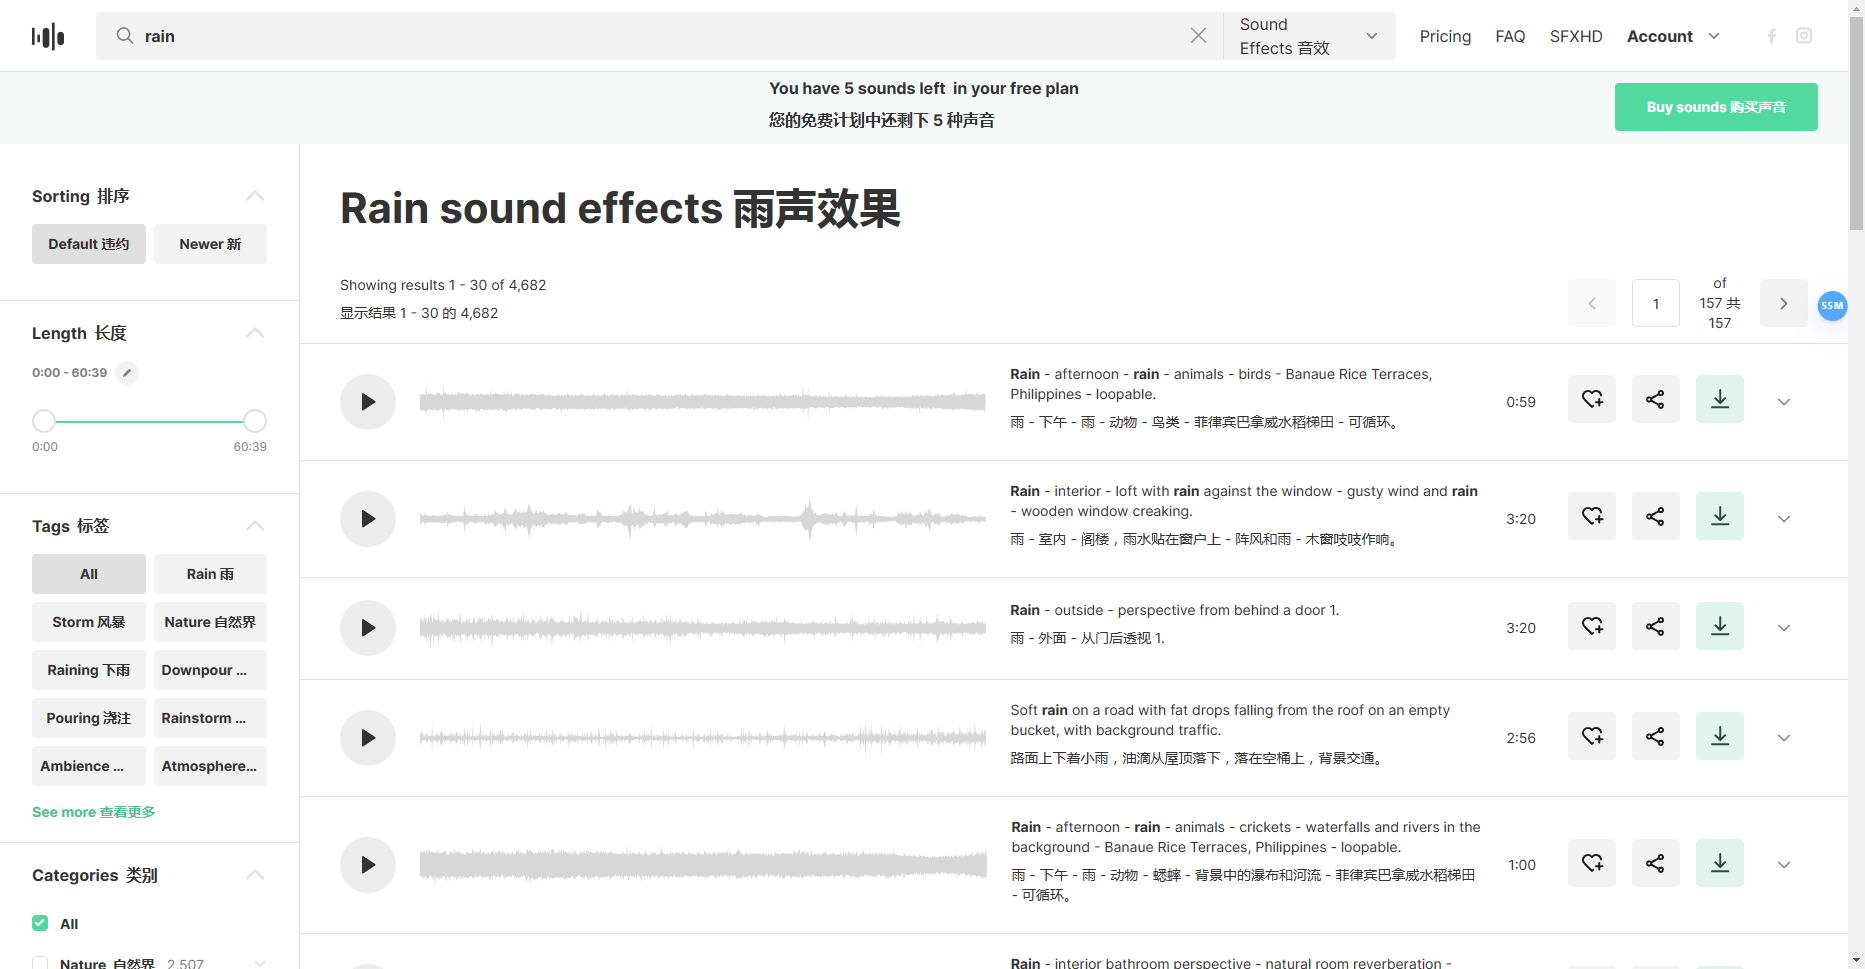Download the "Rain - interior - loft" sound
This screenshot has height=969, width=1865.
(1719, 515)
